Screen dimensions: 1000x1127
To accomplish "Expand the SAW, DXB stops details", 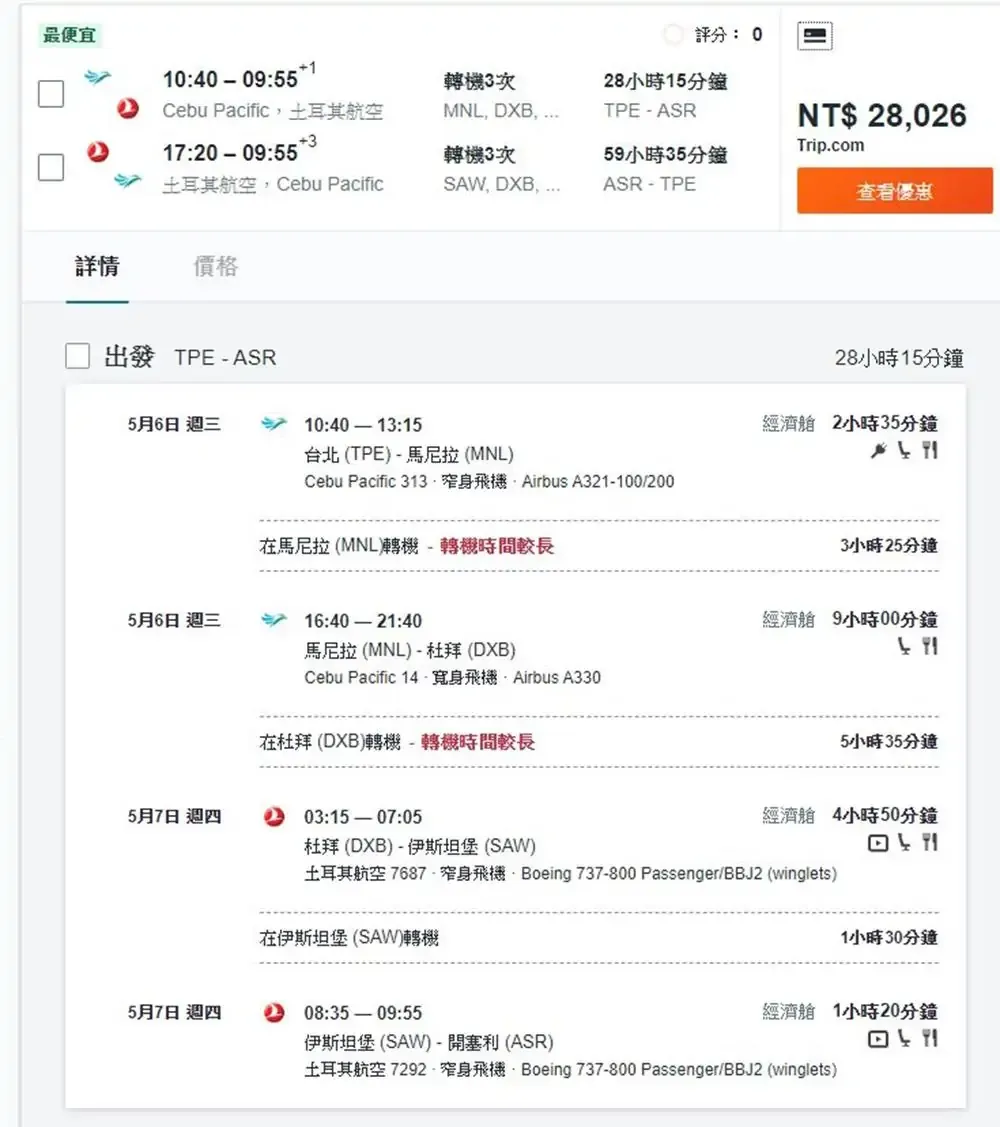I will point(502,185).
